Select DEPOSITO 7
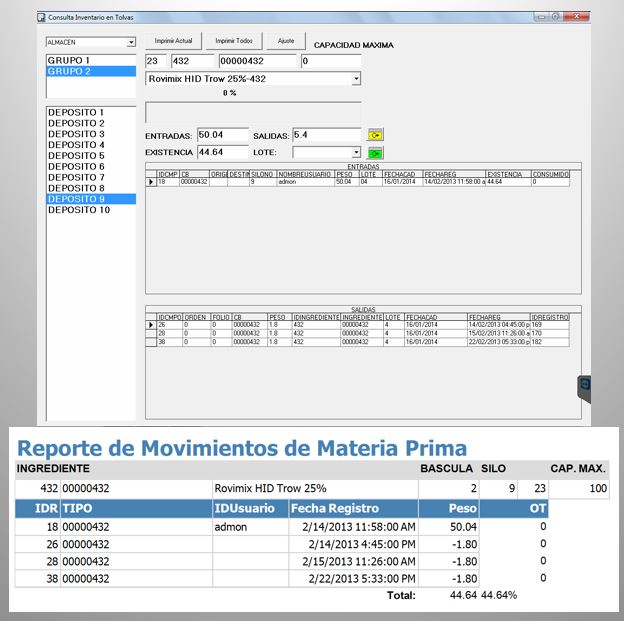This screenshot has height=621, width=624. 91,177
